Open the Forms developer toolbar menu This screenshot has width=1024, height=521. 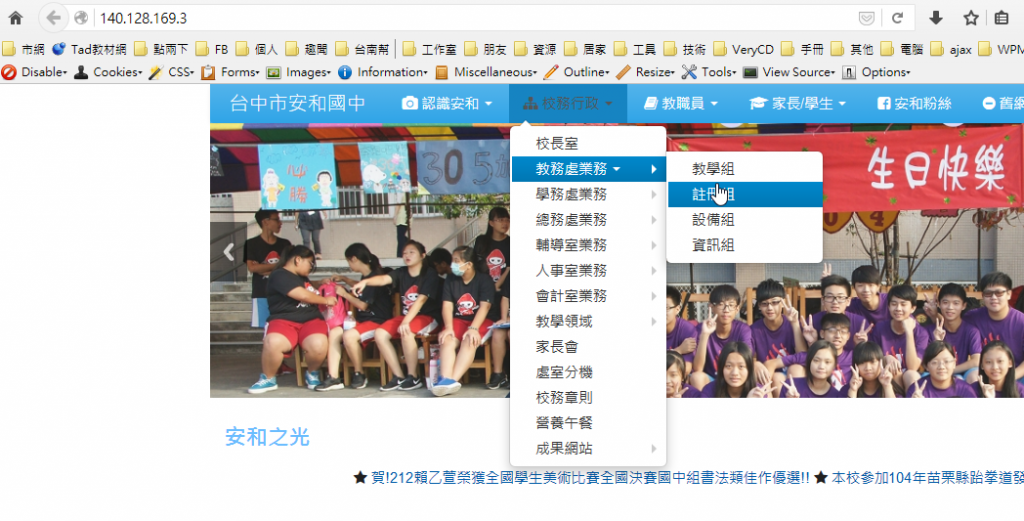pos(231,72)
